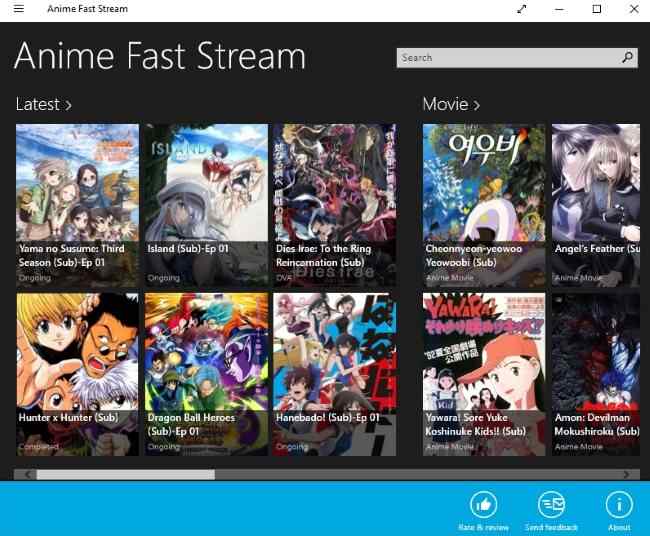The height and width of the screenshot is (536, 650).
Task: Expand the Latest section
Action: (44, 104)
